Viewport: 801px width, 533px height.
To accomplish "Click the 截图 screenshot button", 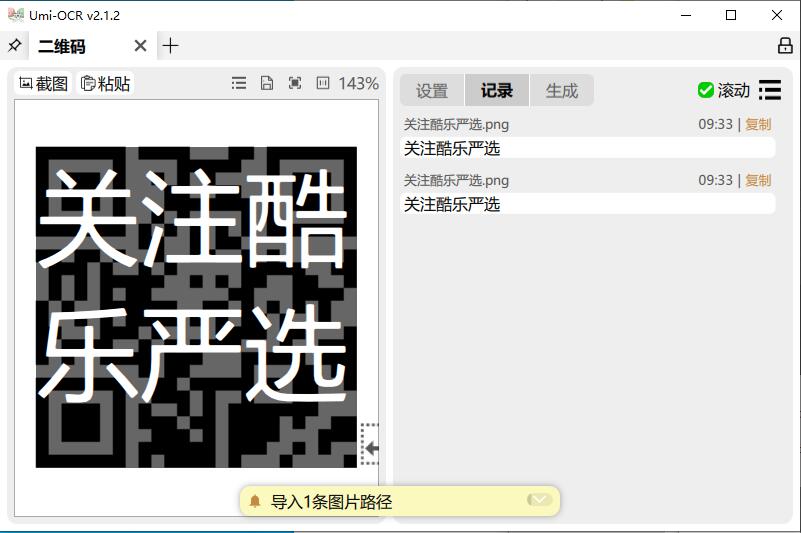I will pyautogui.click(x=43, y=83).
